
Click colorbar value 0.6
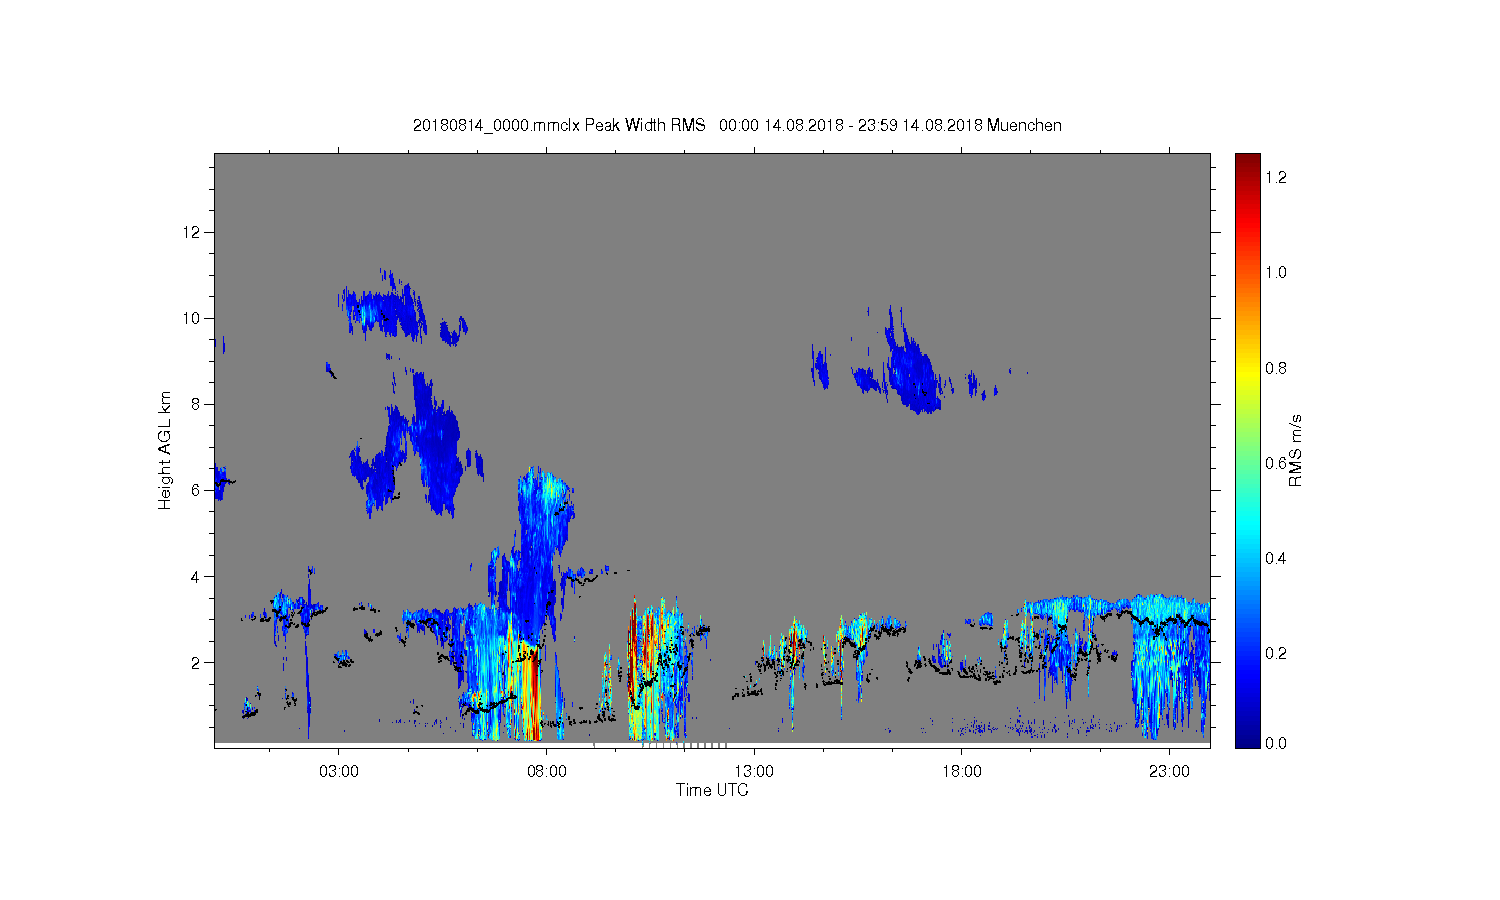tap(1276, 463)
